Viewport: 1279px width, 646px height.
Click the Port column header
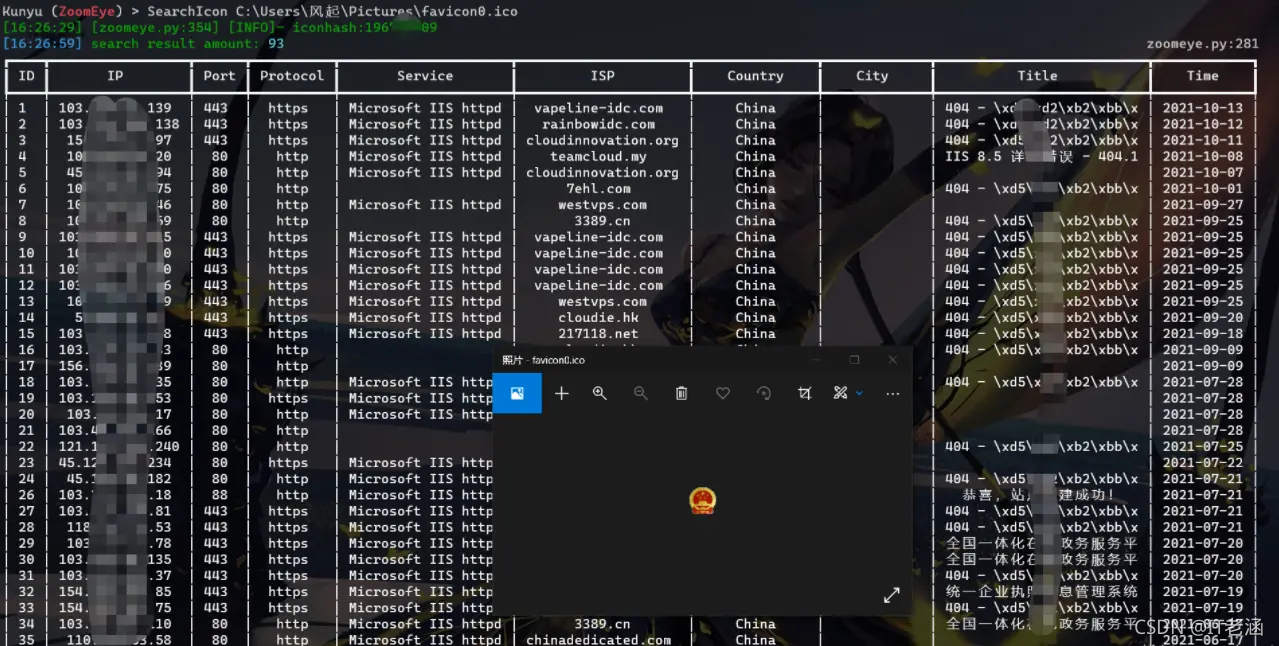[220, 76]
